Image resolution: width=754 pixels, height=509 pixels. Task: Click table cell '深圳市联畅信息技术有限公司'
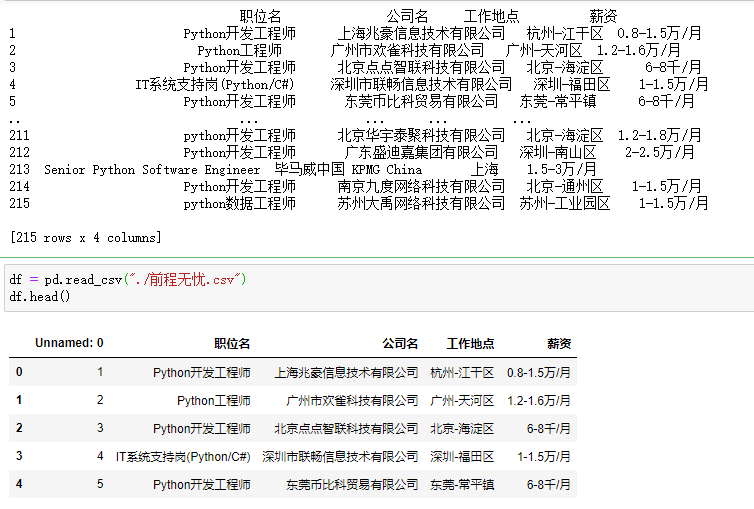point(340,457)
